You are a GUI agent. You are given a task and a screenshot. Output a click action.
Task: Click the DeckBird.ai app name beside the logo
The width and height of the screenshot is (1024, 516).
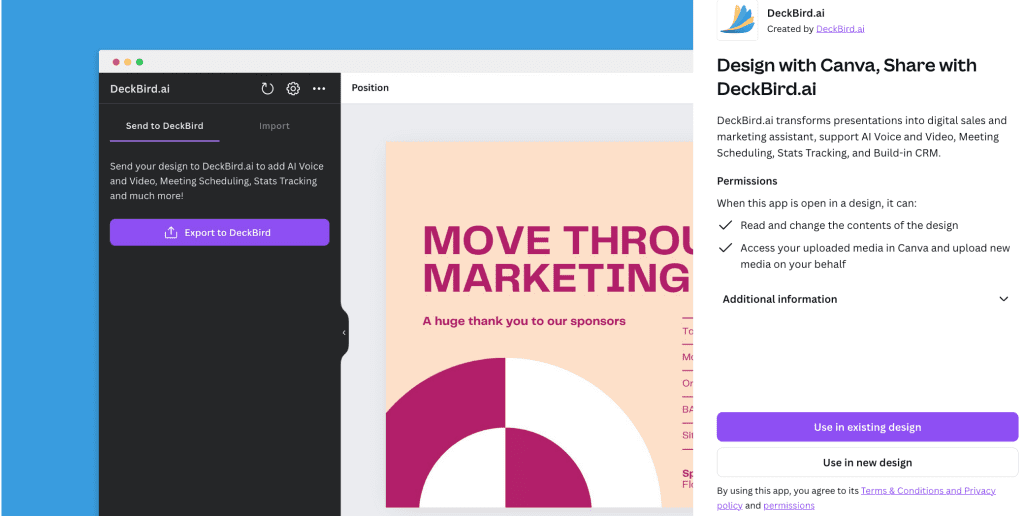pyautogui.click(x=796, y=13)
